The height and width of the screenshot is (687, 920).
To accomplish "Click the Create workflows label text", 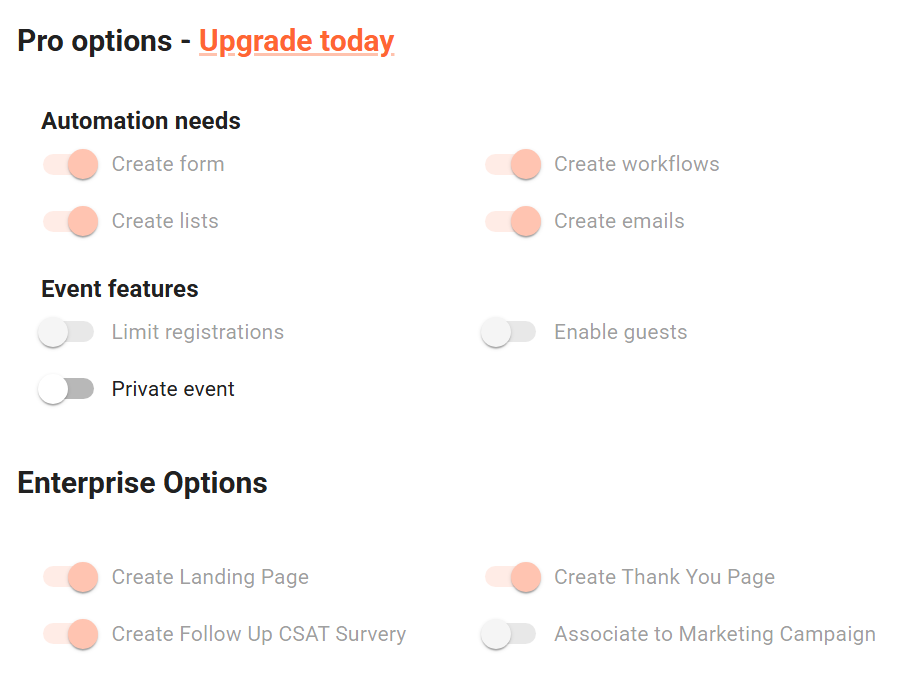I will [637, 164].
